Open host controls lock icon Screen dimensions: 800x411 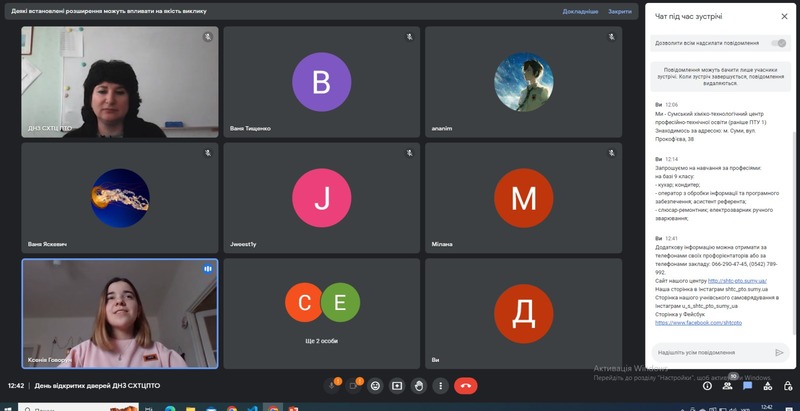point(785,386)
